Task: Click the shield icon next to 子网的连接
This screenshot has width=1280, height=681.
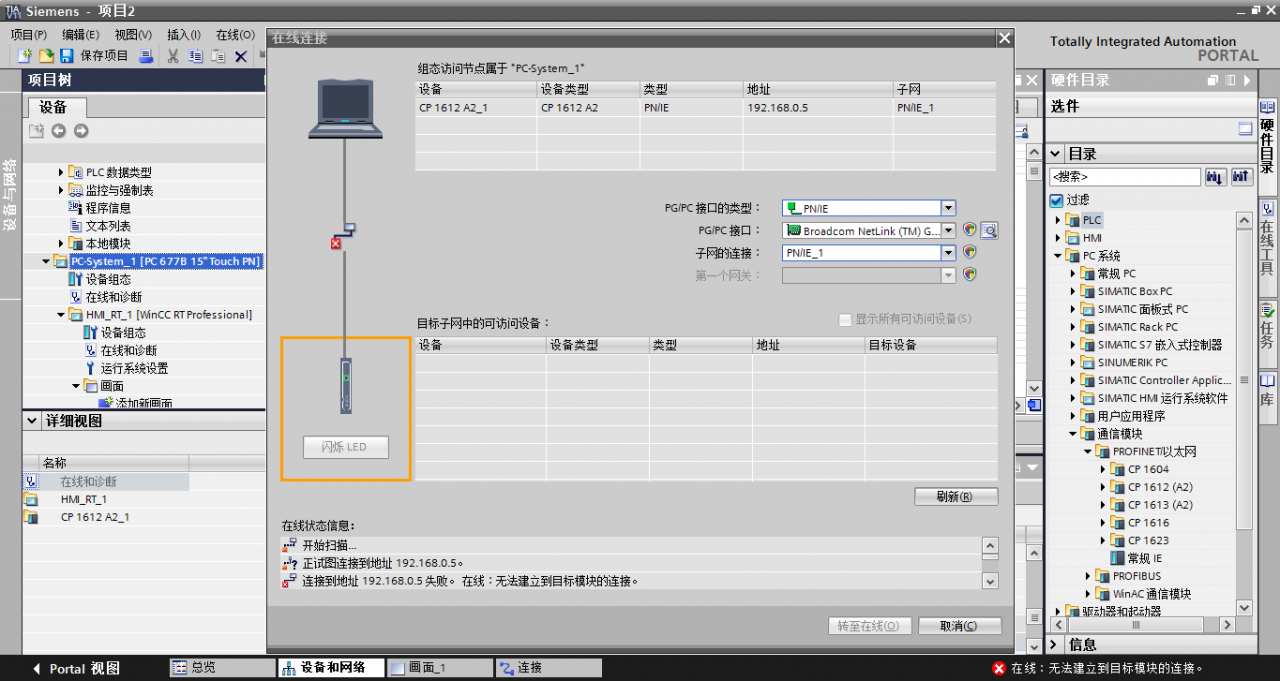Action: pos(969,252)
